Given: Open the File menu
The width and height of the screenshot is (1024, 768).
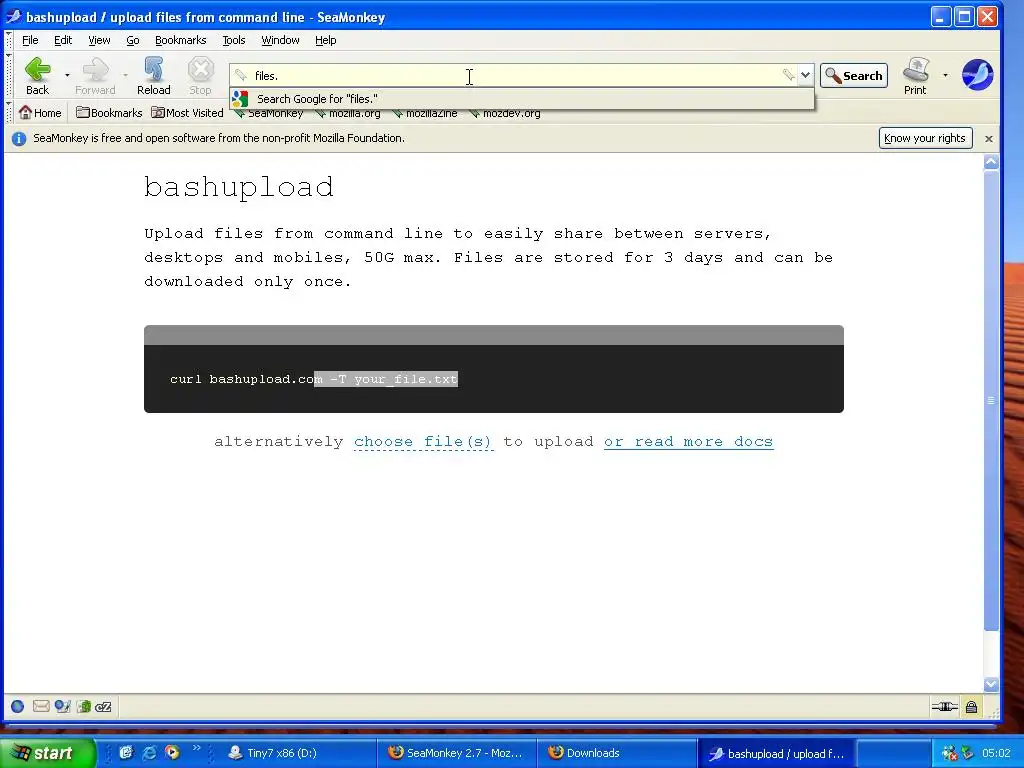Looking at the screenshot, I should 30,40.
